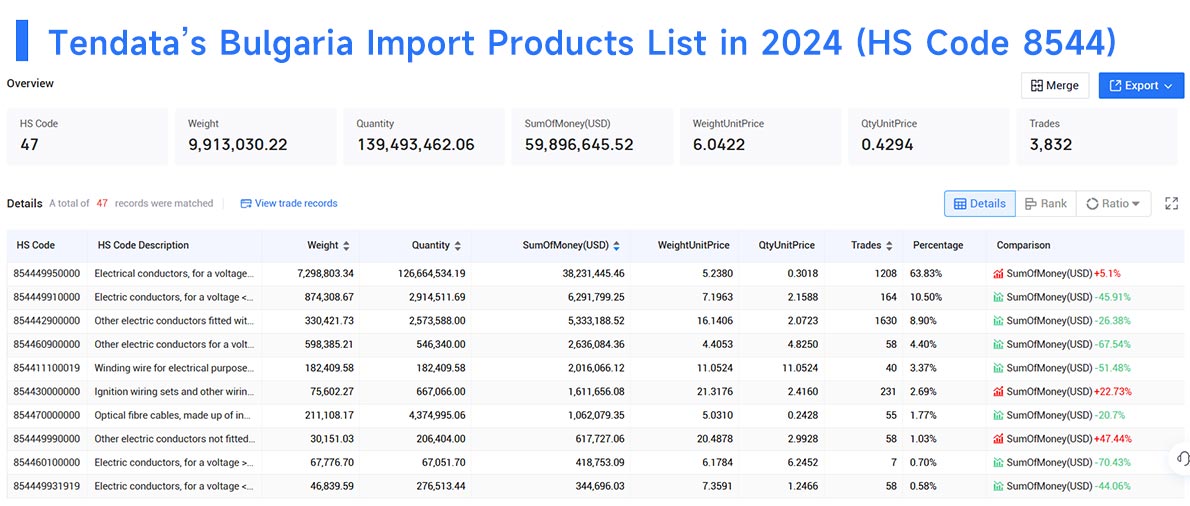Image resolution: width=1190 pixels, height=506 pixels.
Task: Select HS code 854460900000
Action: click(x=47, y=344)
